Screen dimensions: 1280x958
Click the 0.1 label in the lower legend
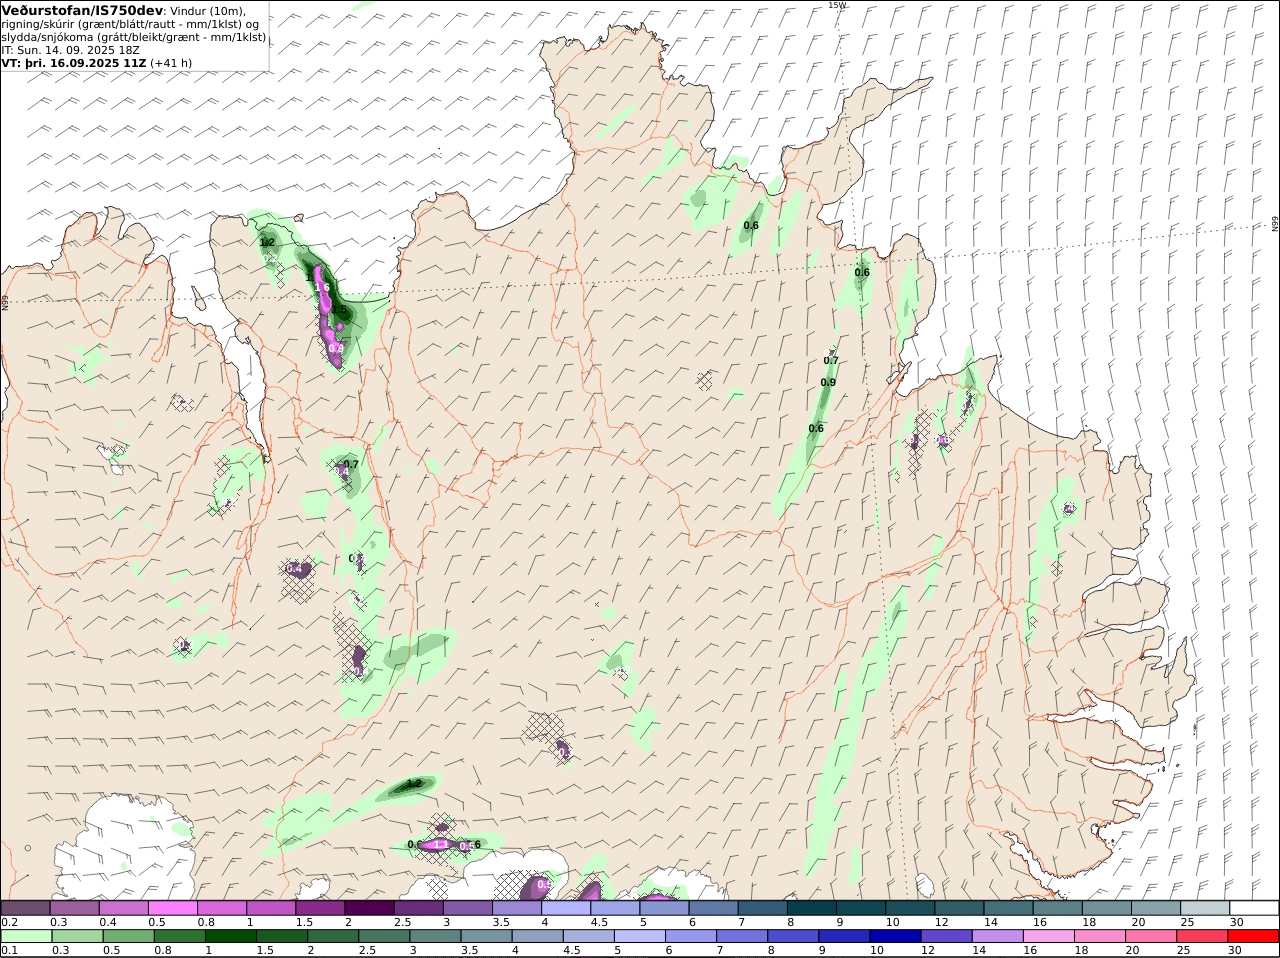click(x=10, y=951)
